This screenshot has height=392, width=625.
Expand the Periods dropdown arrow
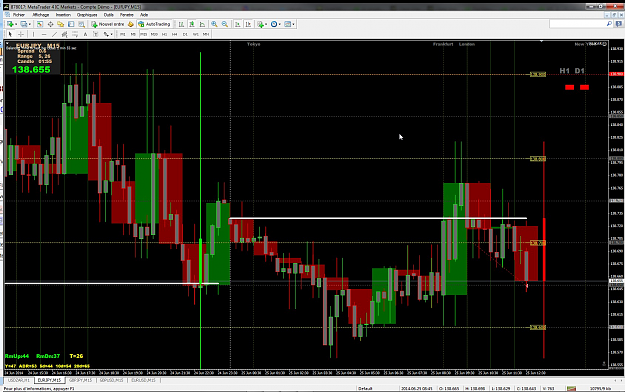click(279, 24)
